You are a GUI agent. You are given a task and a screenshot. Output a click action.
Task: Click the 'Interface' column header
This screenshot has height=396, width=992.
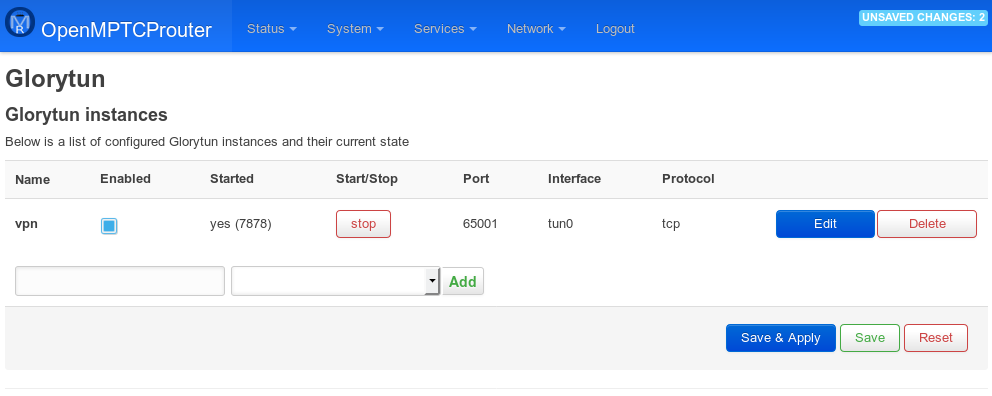tap(574, 179)
